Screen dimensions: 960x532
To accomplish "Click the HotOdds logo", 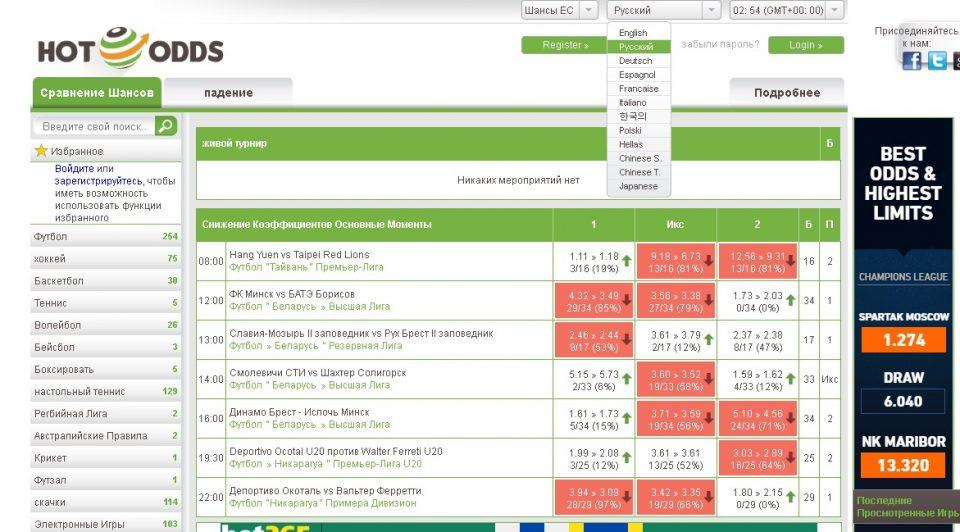I will [x=130, y=49].
